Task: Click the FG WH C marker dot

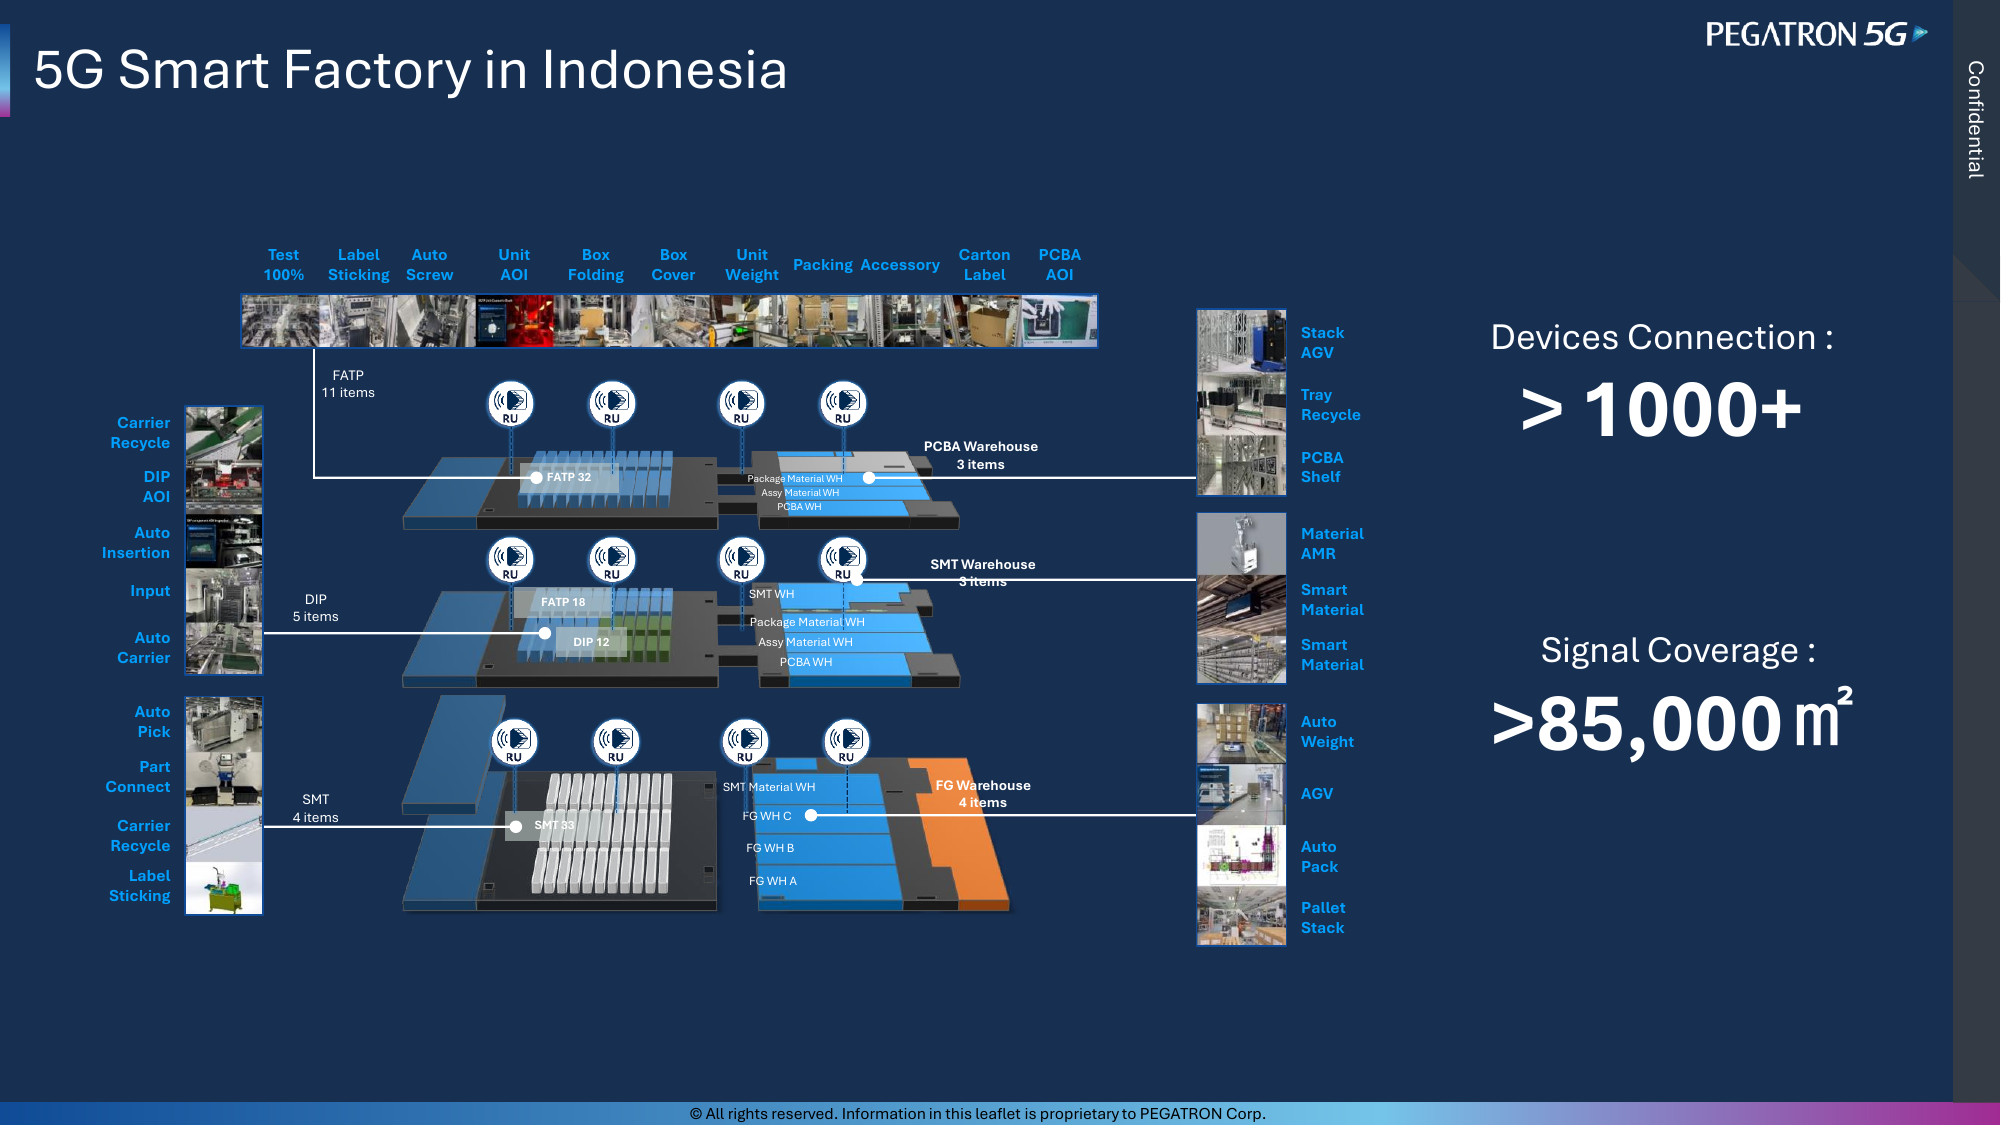Action: 811,816
